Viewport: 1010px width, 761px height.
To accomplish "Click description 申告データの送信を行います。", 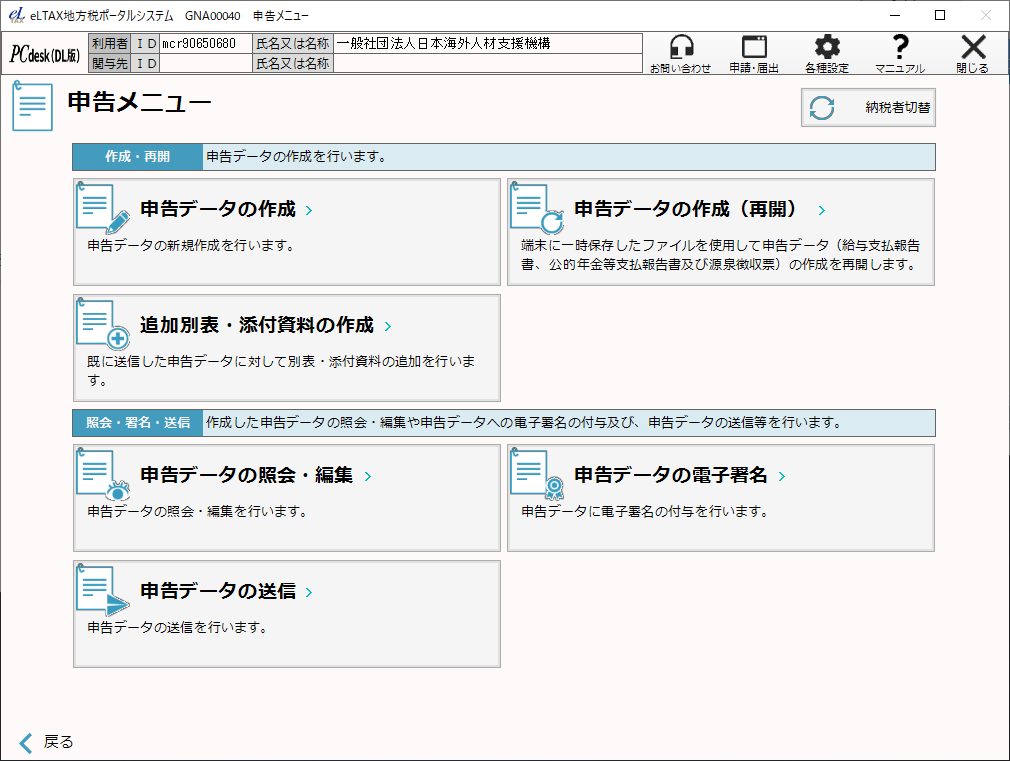I will pos(178,628).
